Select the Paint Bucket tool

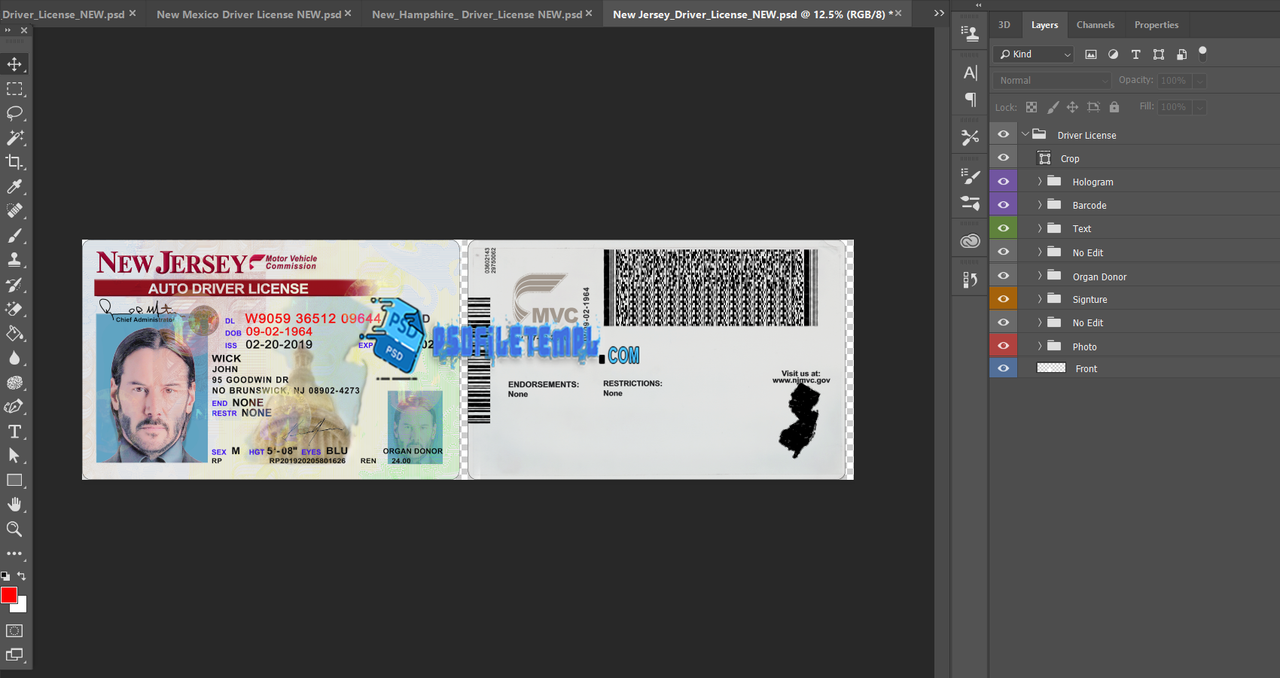click(14, 334)
